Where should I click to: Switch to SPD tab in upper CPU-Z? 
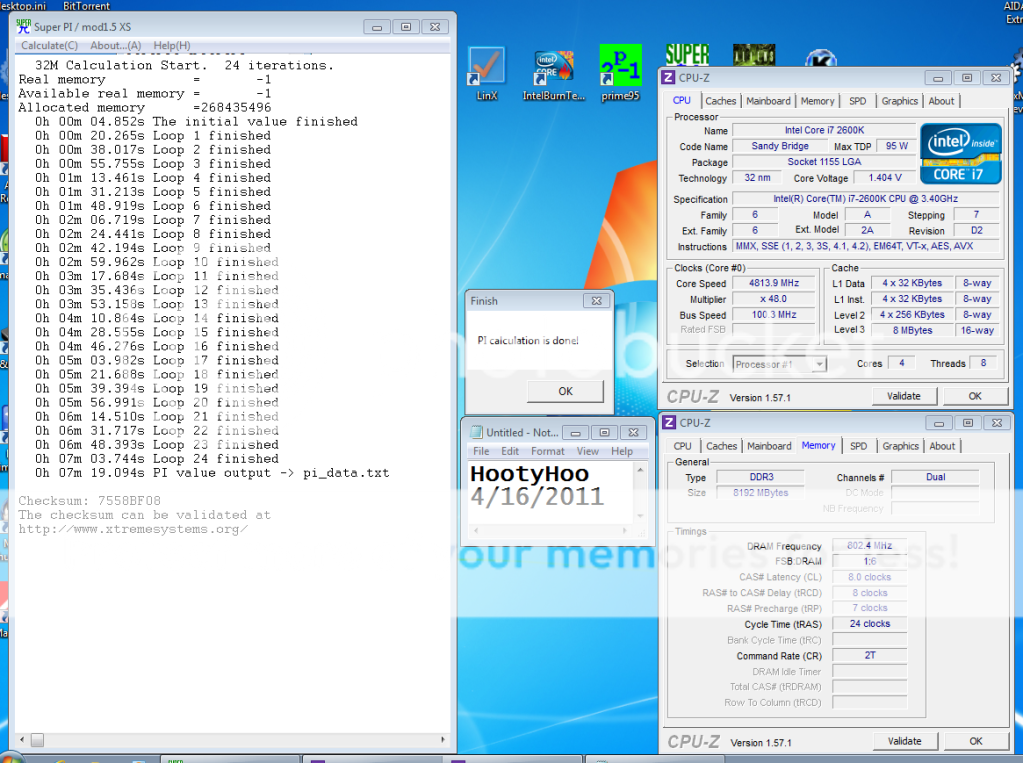pyautogui.click(x=857, y=101)
